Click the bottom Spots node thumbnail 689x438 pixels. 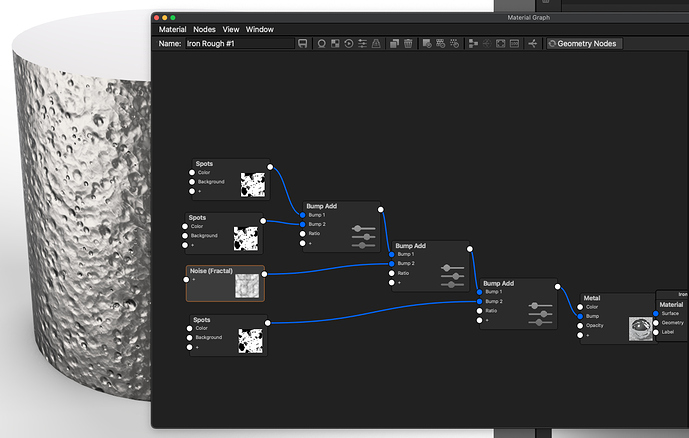pyautogui.click(x=250, y=340)
